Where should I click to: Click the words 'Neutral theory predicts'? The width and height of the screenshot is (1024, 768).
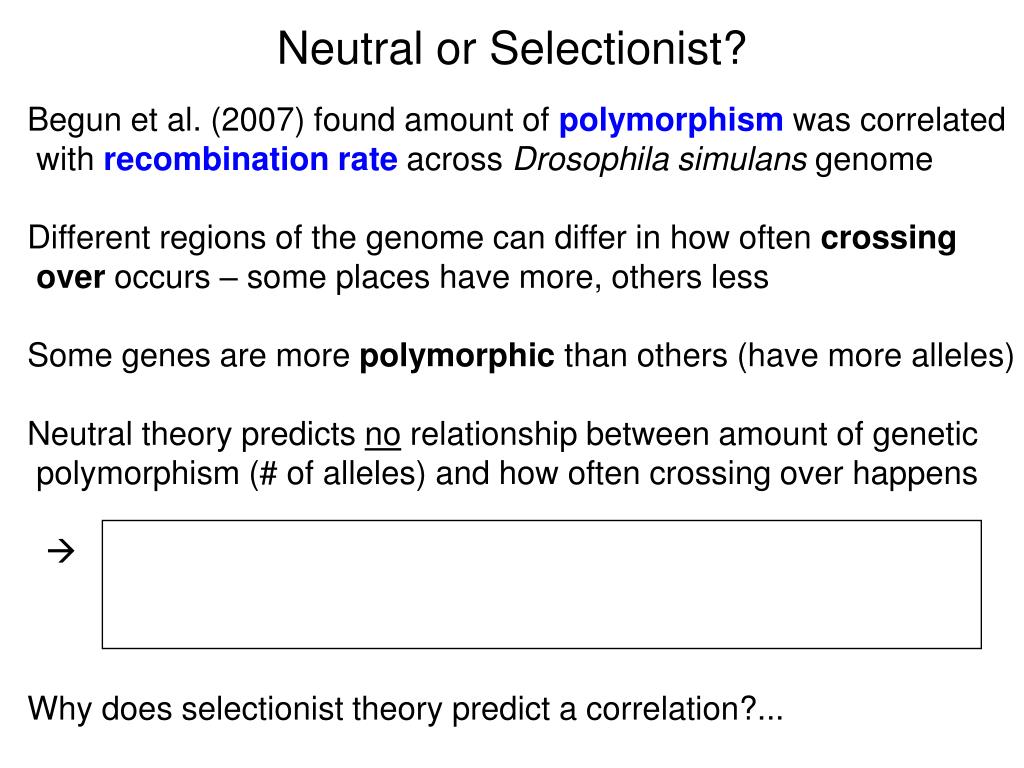click(x=192, y=436)
